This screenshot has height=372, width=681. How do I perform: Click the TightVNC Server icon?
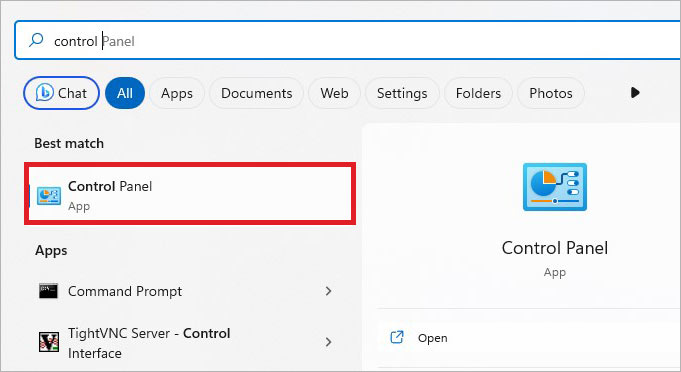click(x=49, y=342)
